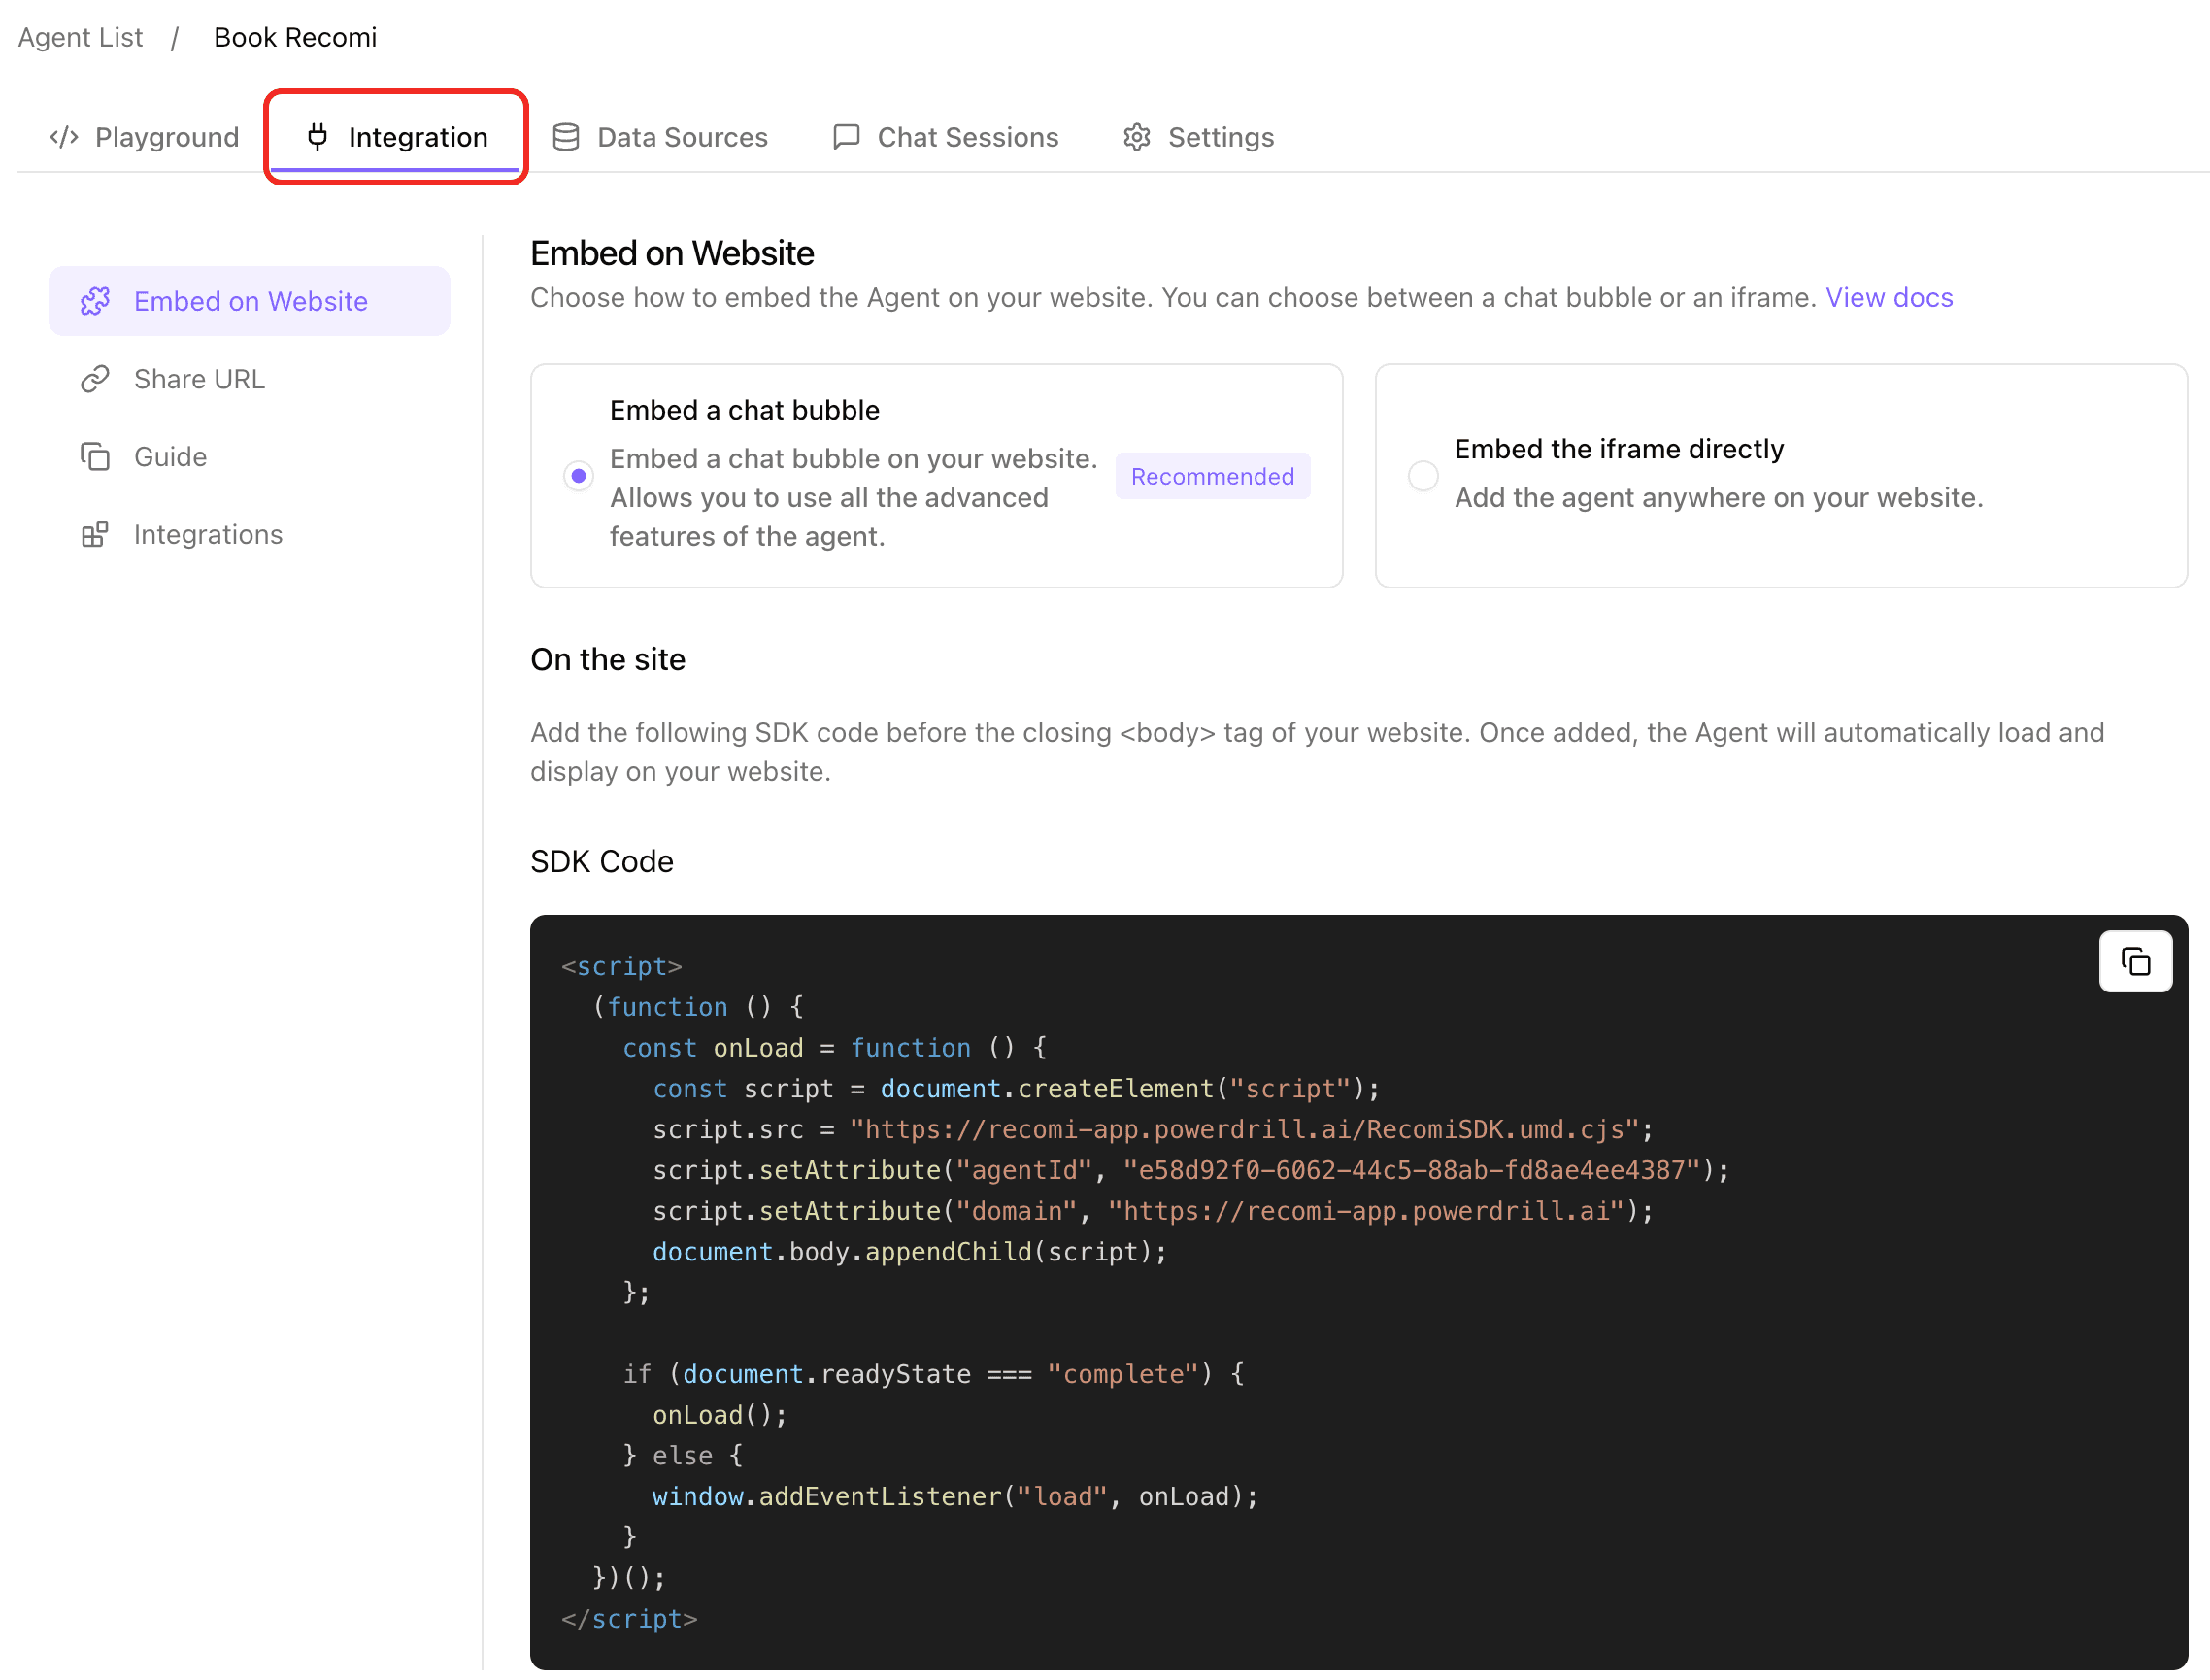Click the Playground code icon

tap(64, 137)
